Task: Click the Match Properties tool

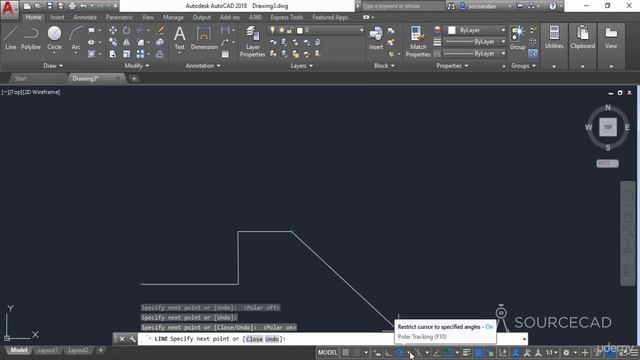Action: click(418, 42)
